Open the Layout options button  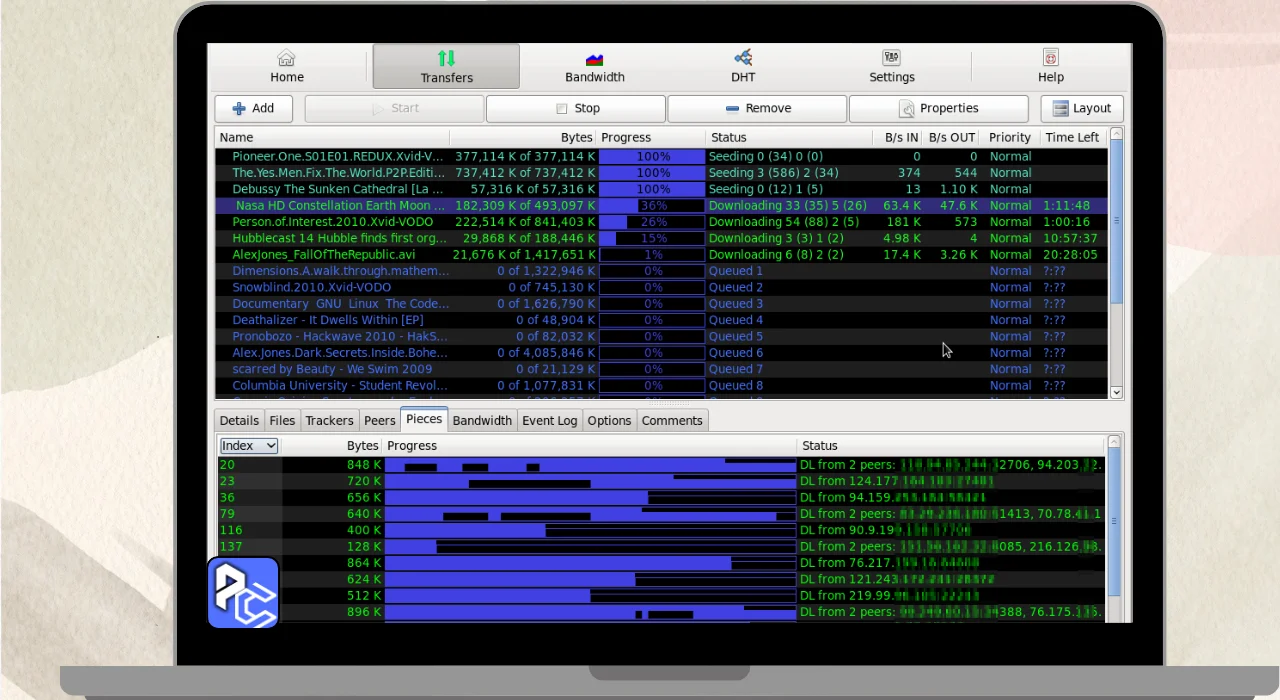(1081, 109)
